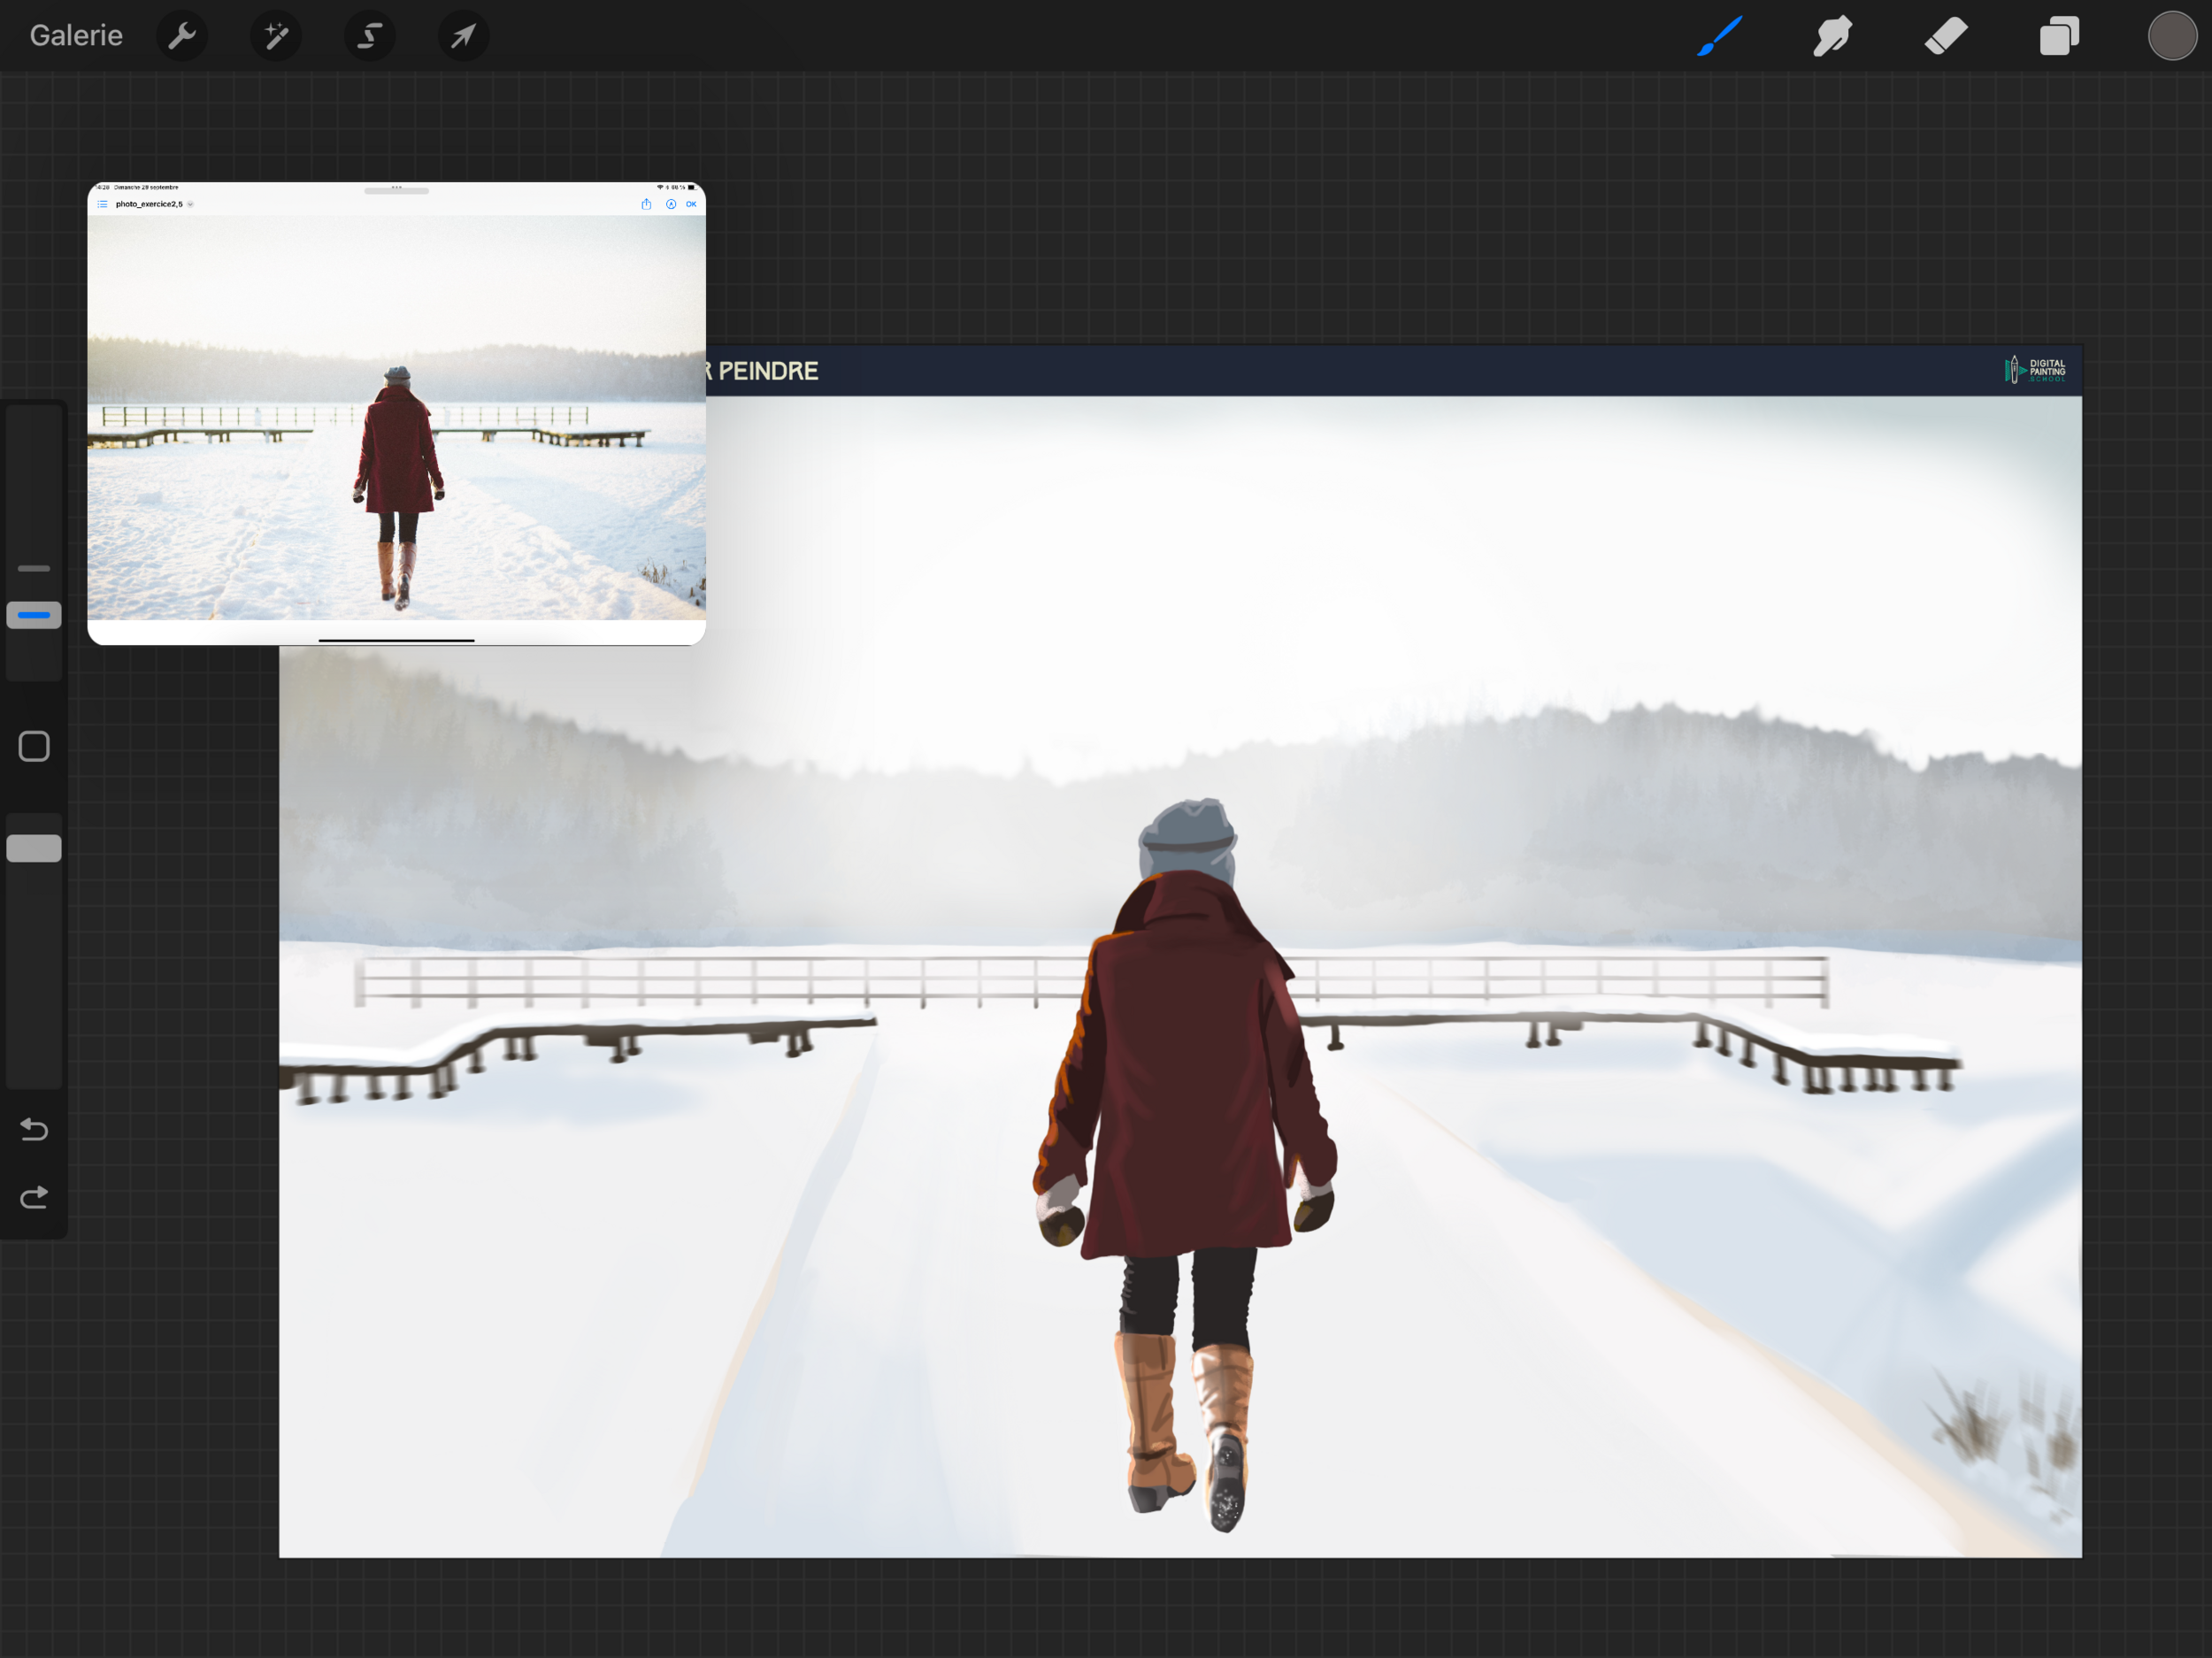Click the brush opacity slider handle
The height and width of the screenshot is (1658, 2212).
tap(34, 848)
